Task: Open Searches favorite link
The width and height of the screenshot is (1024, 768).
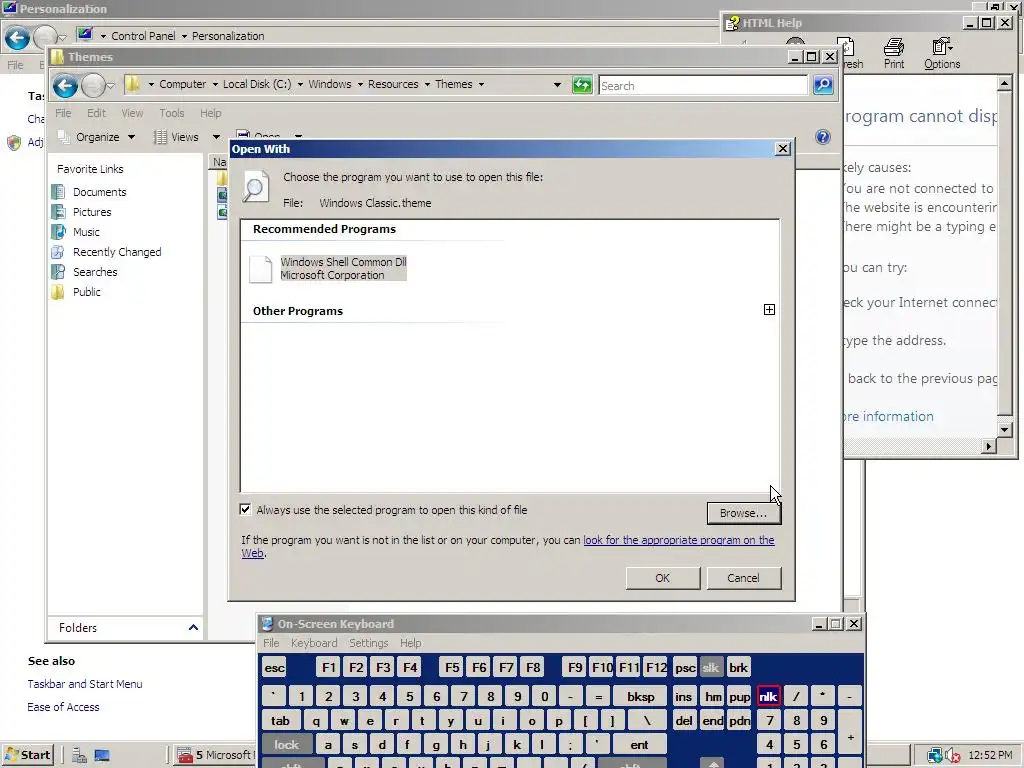Action: 95,272
